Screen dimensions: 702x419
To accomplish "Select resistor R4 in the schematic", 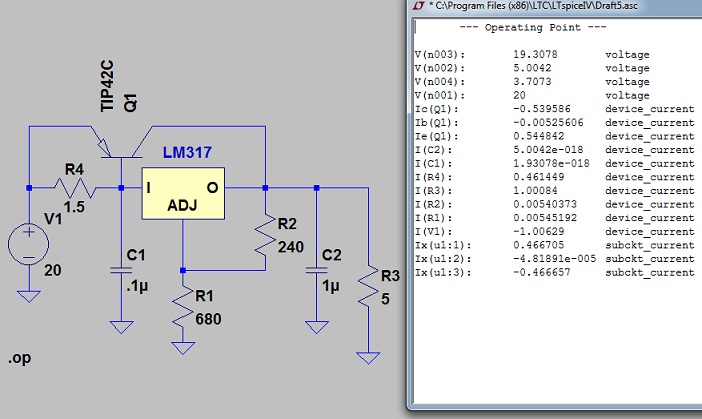I will pyautogui.click(x=73, y=187).
